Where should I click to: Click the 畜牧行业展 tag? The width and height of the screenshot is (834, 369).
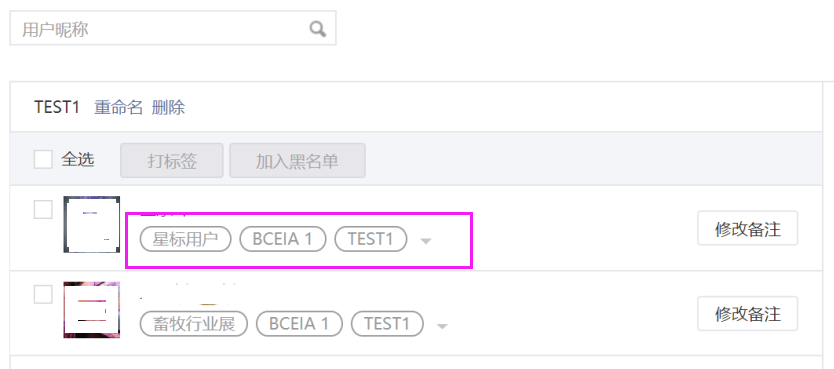194,324
